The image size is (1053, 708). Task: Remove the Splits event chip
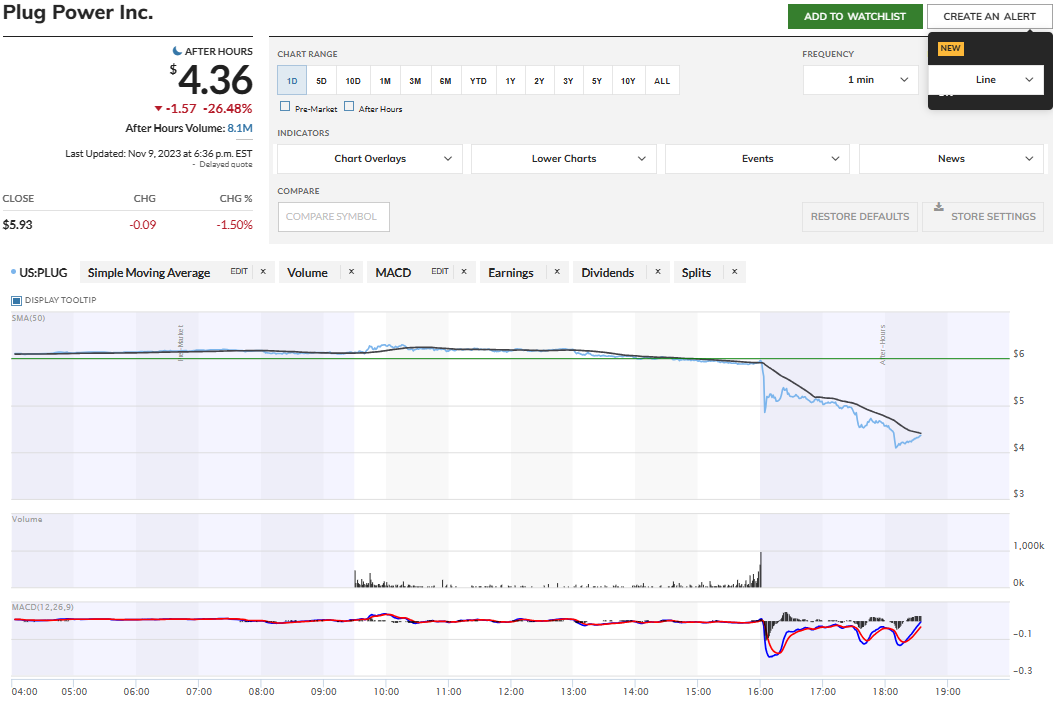pyautogui.click(x=735, y=272)
